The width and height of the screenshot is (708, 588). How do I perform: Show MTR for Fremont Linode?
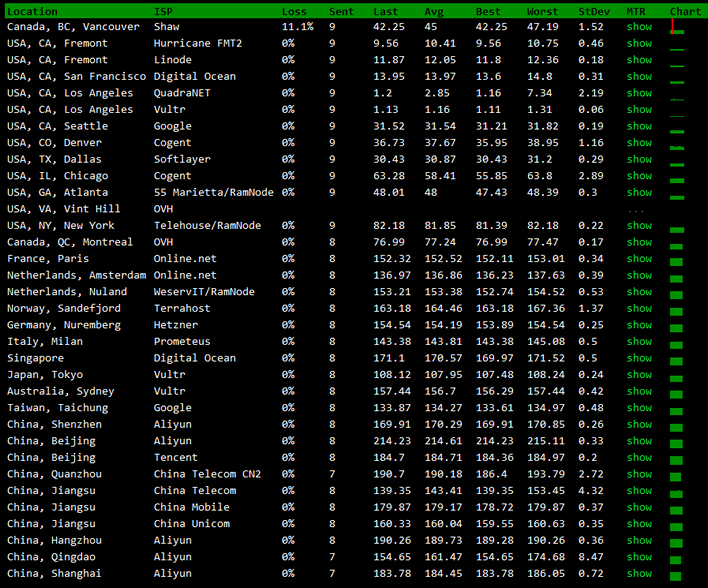coord(639,60)
